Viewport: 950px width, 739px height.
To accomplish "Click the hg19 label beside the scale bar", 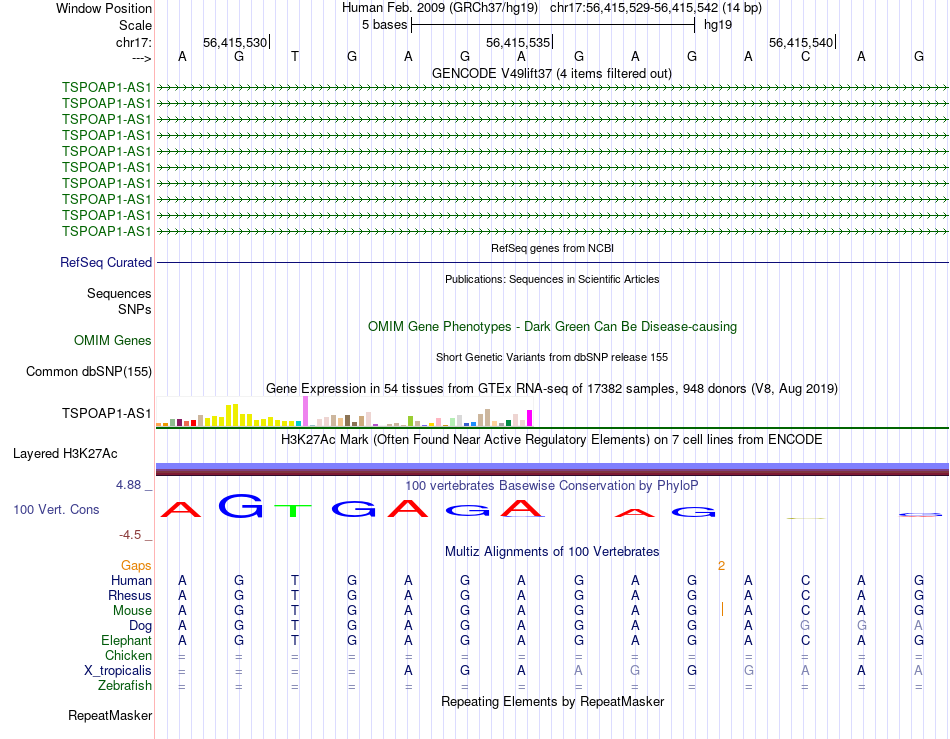I will click(x=718, y=25).
